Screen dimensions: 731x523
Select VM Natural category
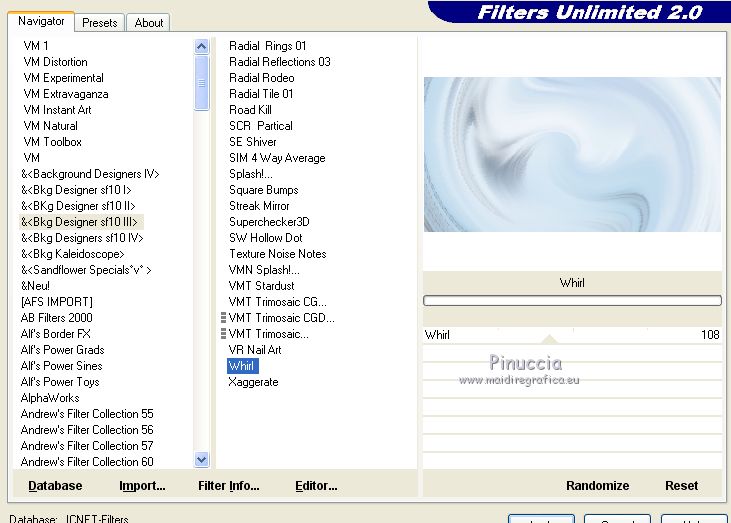50,126
